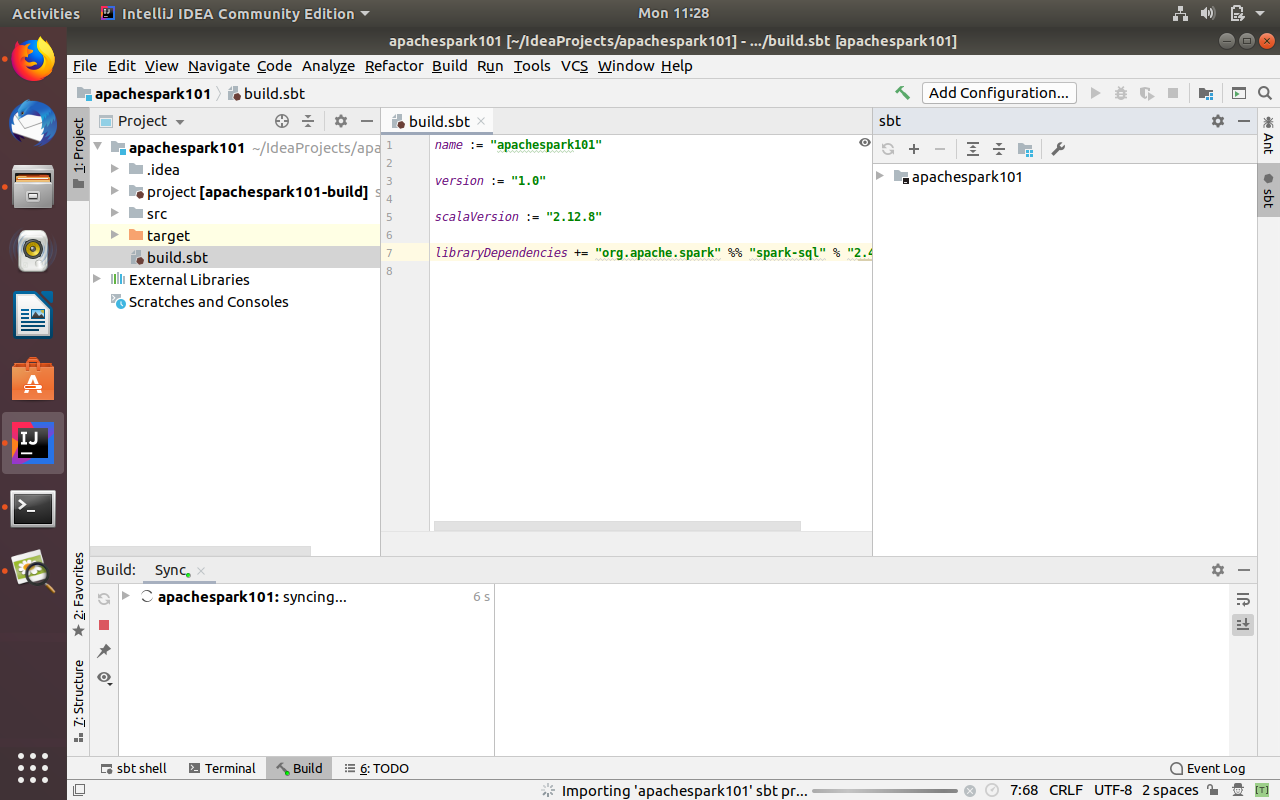
Task: Open the Refactor menu
Action: click(393, 66)
